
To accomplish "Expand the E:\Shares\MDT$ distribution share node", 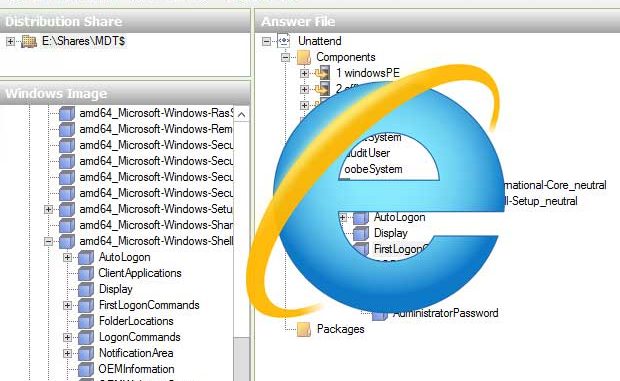I will pos(10,41).
